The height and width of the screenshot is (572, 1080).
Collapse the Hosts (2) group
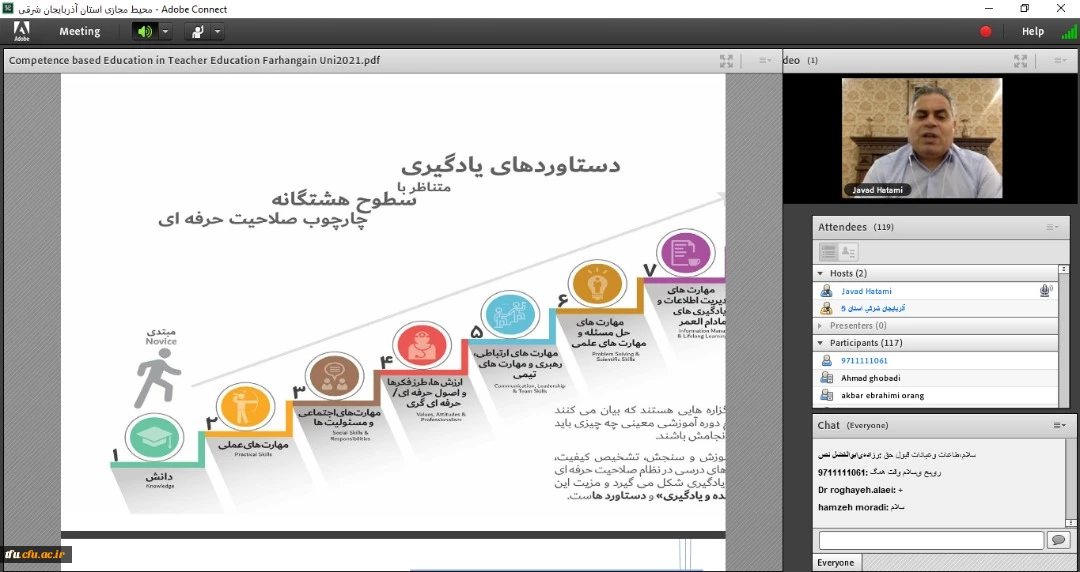[x=821, y=273]
